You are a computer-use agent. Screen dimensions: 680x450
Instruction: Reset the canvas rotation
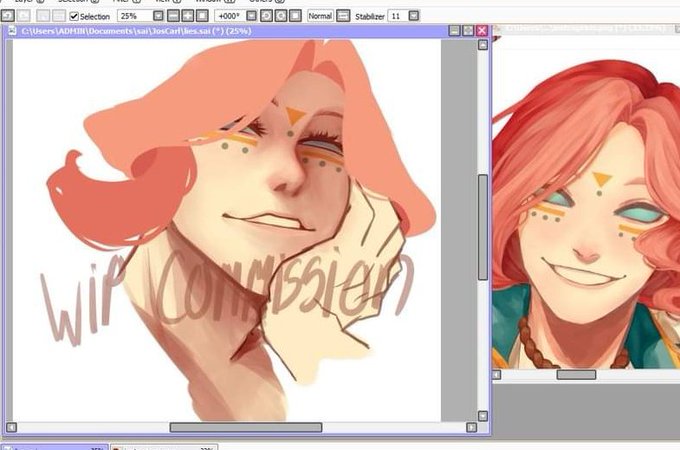(295, 16)
